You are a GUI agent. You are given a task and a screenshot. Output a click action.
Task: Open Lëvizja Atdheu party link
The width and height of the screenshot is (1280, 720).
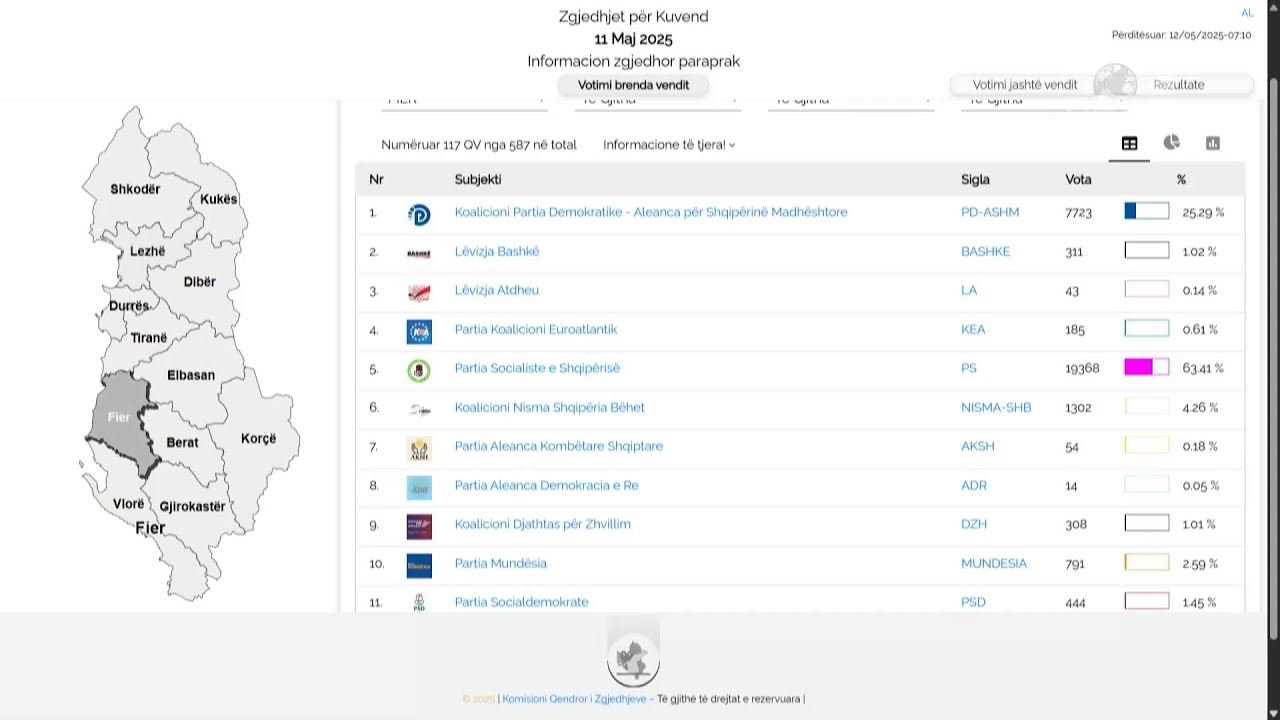click(x=497, y=290)
